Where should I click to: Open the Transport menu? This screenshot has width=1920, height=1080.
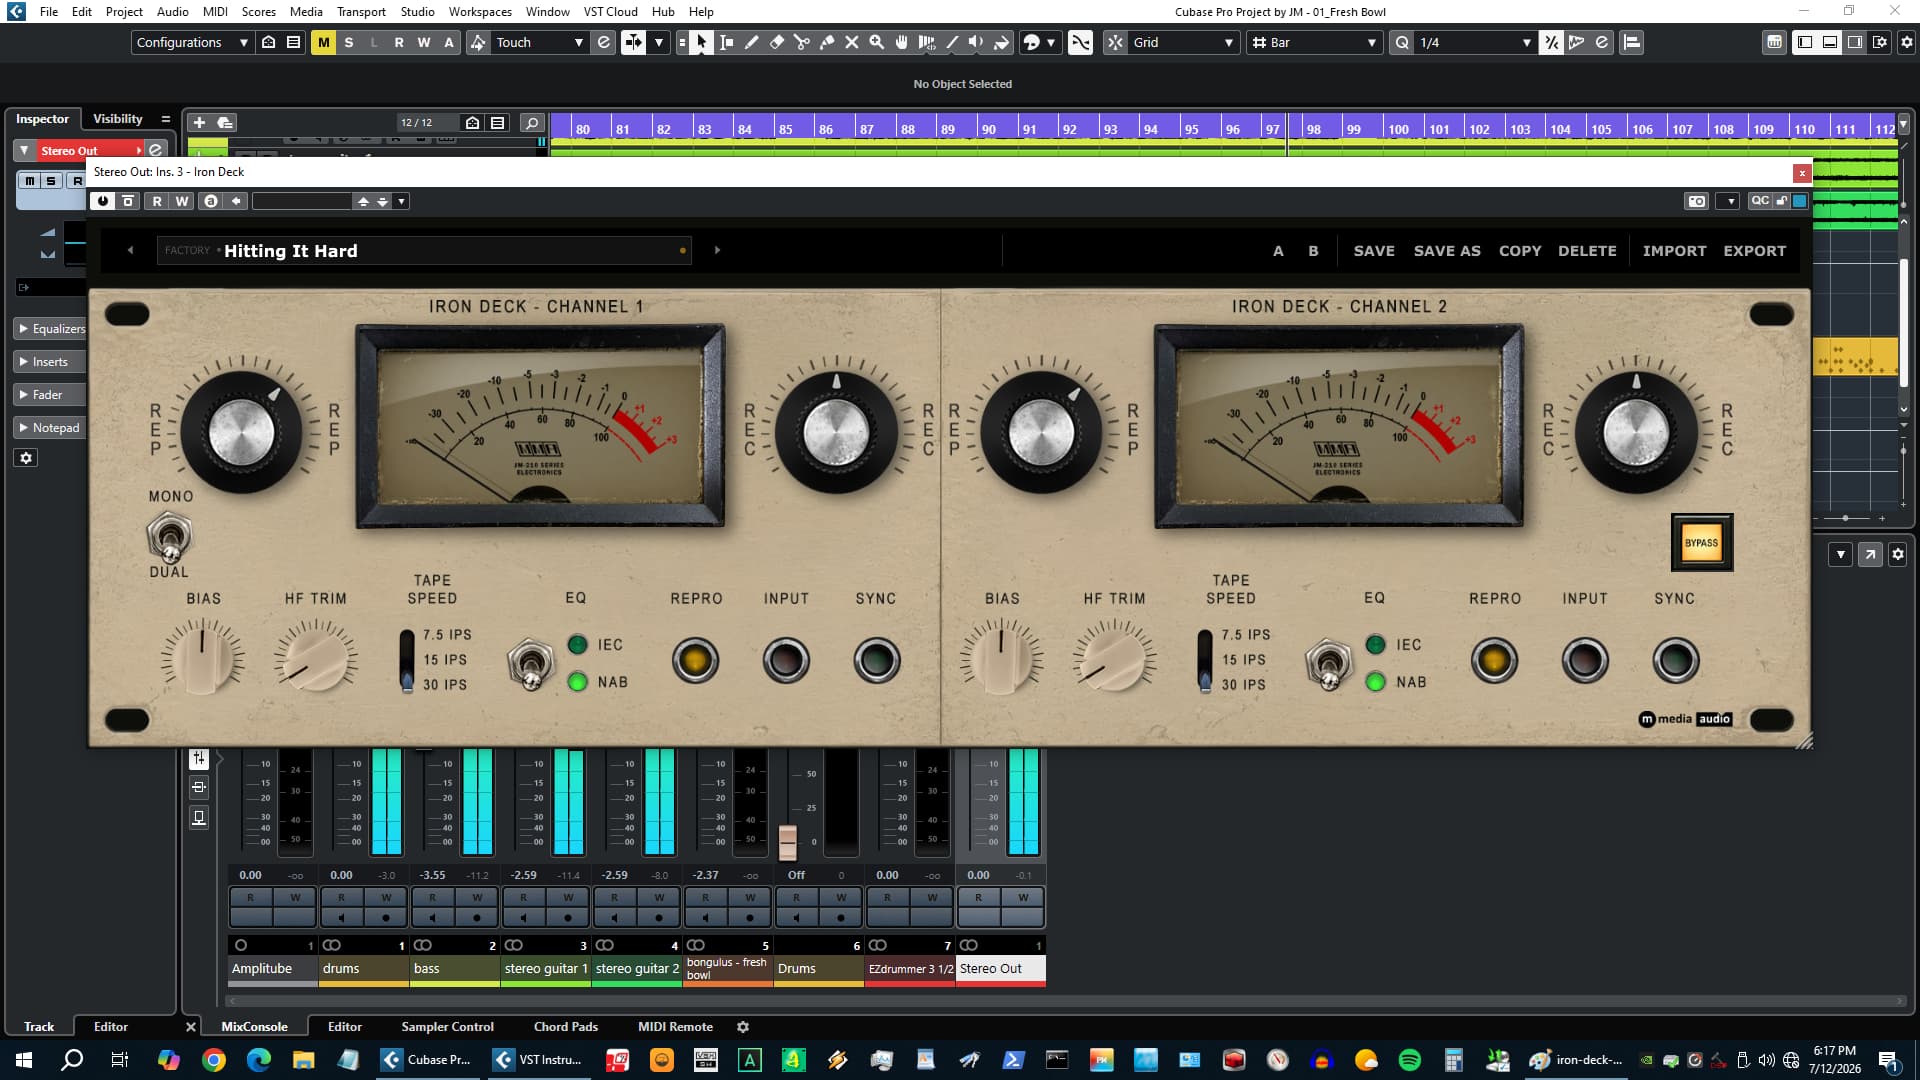[361, 11]
